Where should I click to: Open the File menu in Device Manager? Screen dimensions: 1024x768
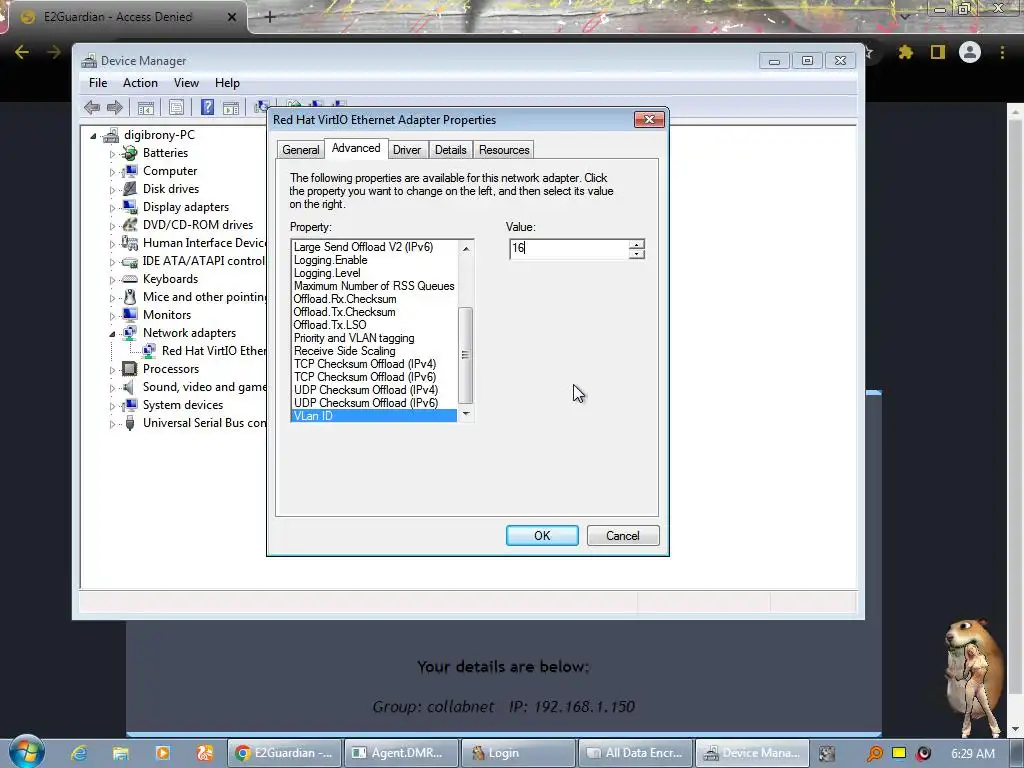click(98, 83)
